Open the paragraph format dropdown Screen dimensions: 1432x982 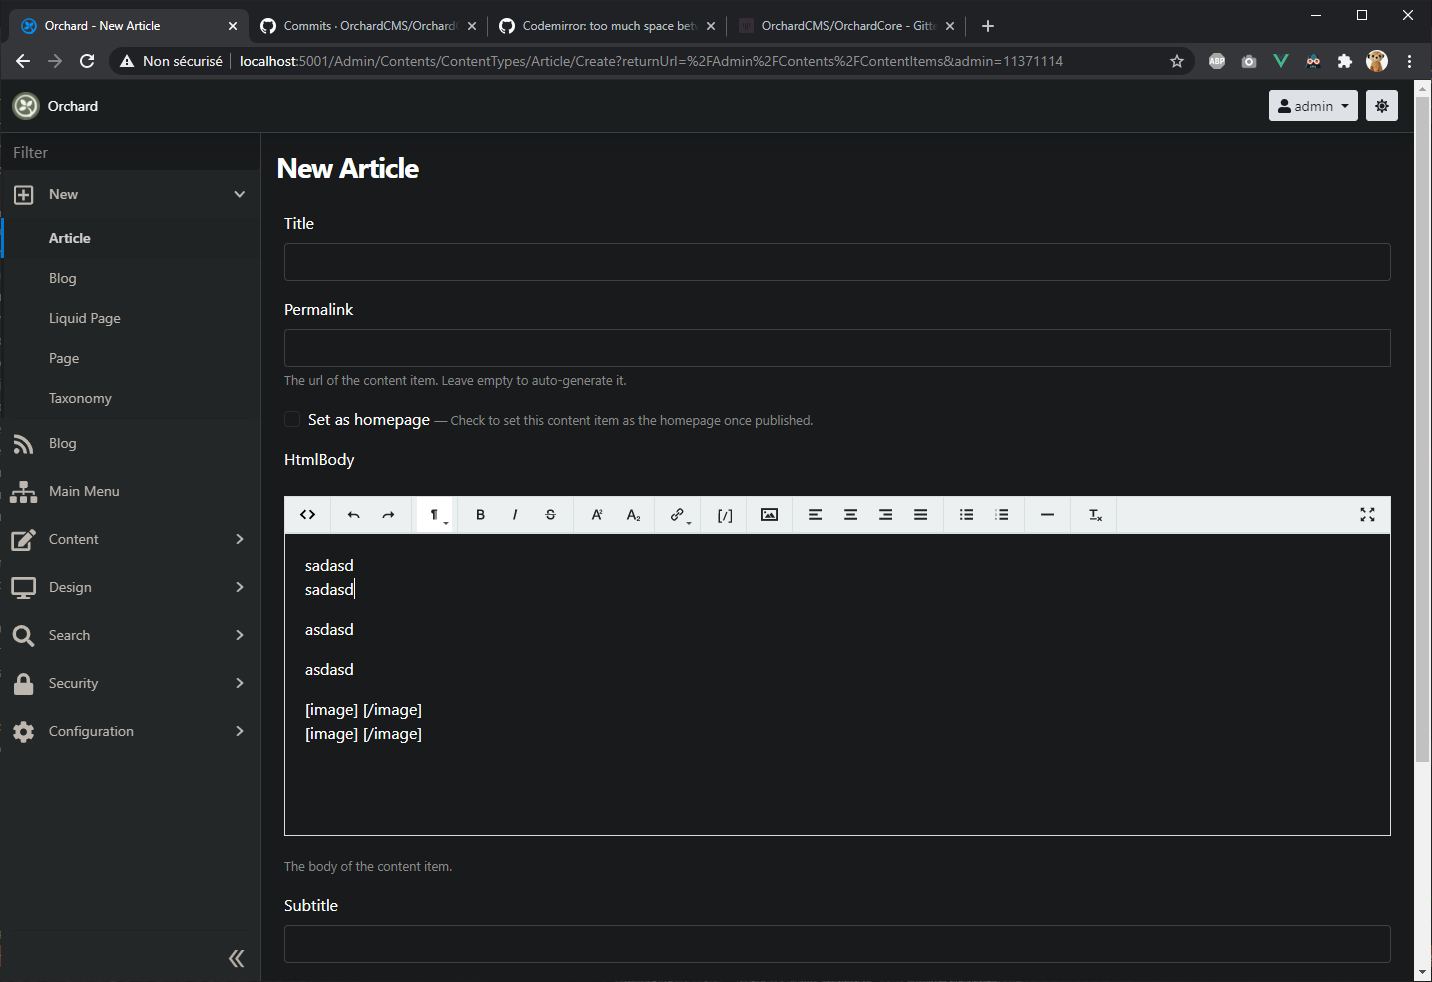click(x=434, y=514)
